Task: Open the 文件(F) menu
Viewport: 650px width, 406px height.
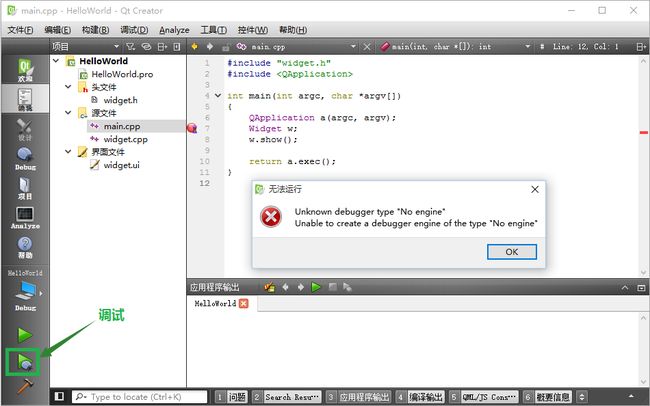Action: point(20,30)
